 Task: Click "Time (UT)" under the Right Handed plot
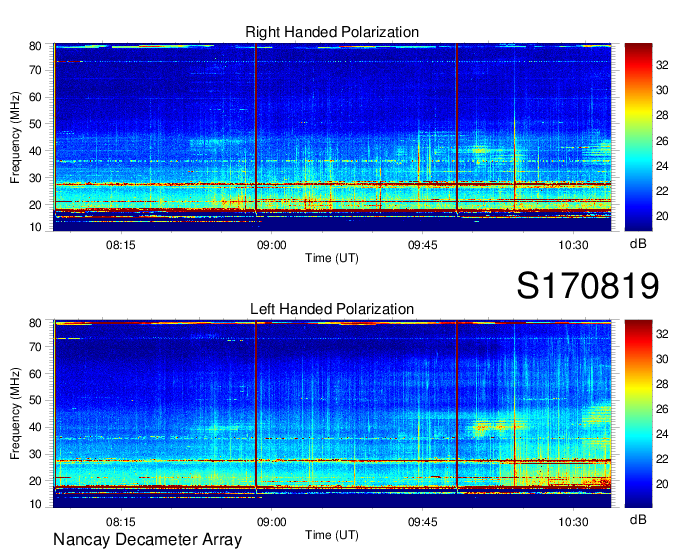(x=332, y=258)
